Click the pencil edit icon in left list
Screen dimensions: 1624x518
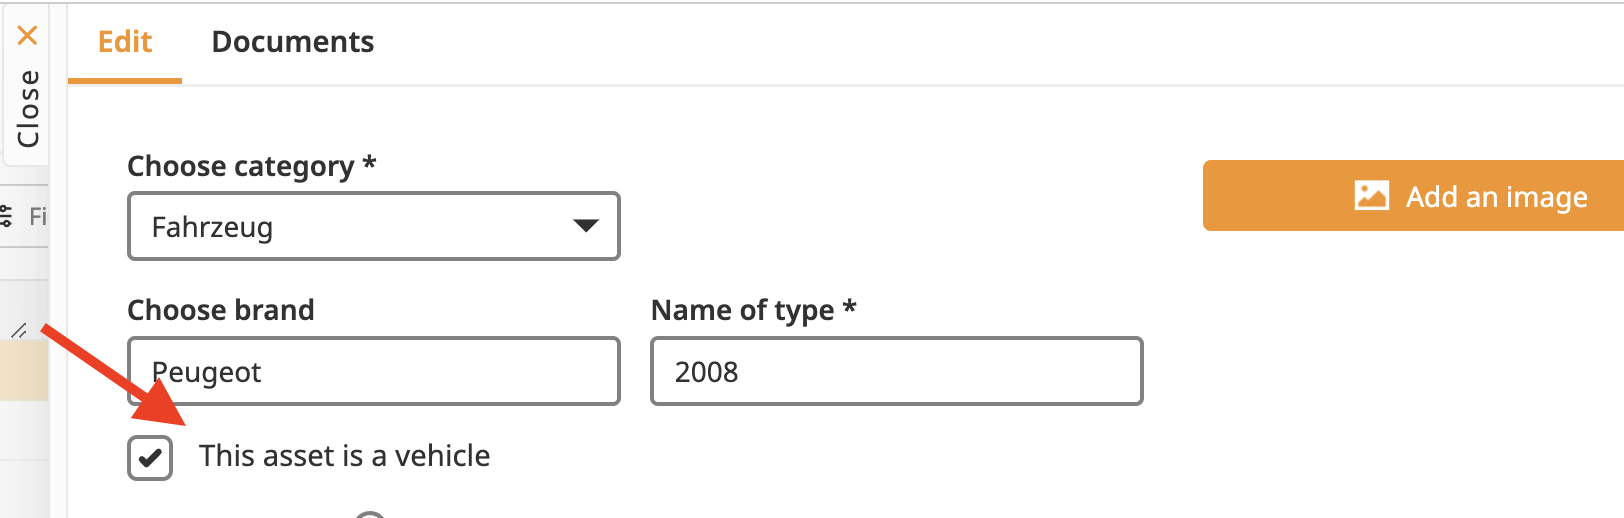(18, 330)
